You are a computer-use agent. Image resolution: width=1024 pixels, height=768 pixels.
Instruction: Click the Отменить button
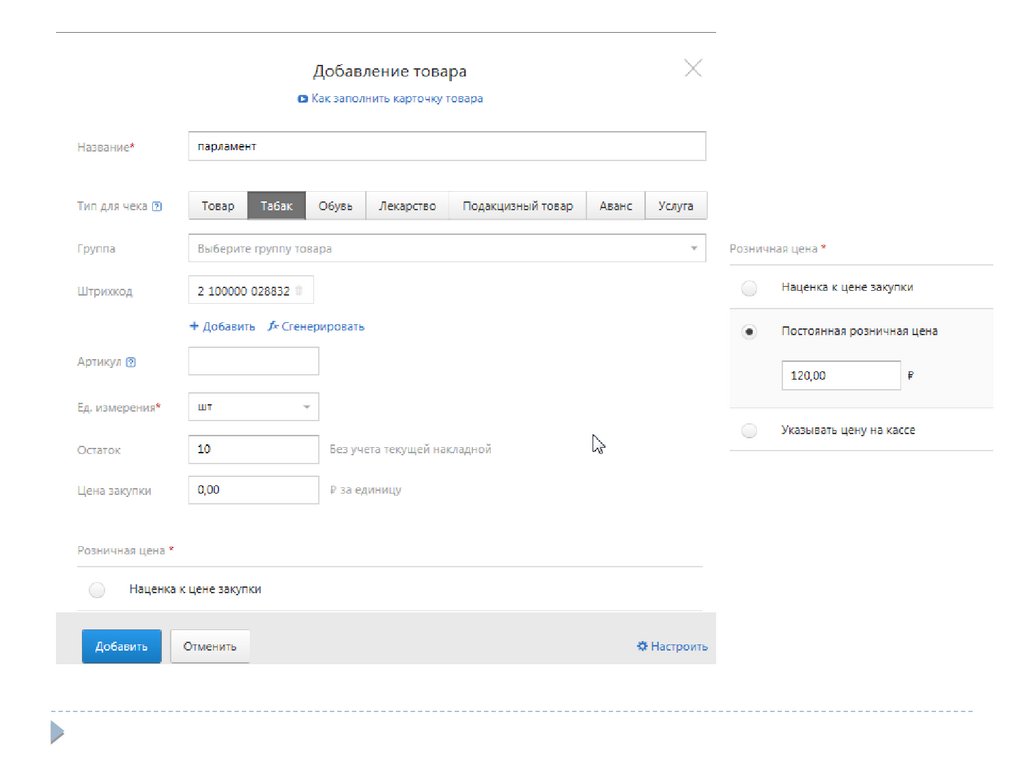(x=210, y=646)
